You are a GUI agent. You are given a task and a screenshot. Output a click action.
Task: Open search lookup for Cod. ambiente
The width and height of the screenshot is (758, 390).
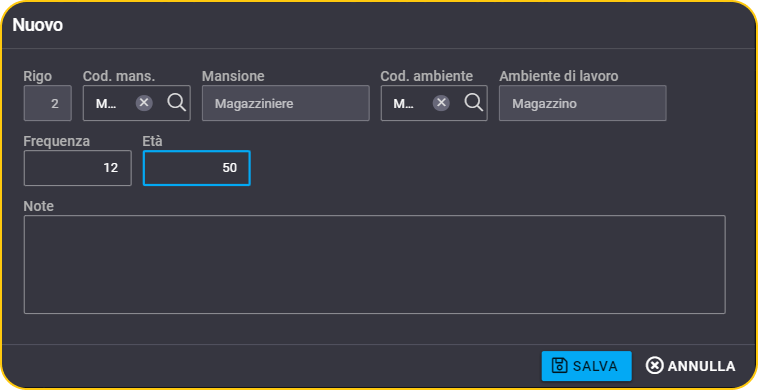click(x=474, y=102)
